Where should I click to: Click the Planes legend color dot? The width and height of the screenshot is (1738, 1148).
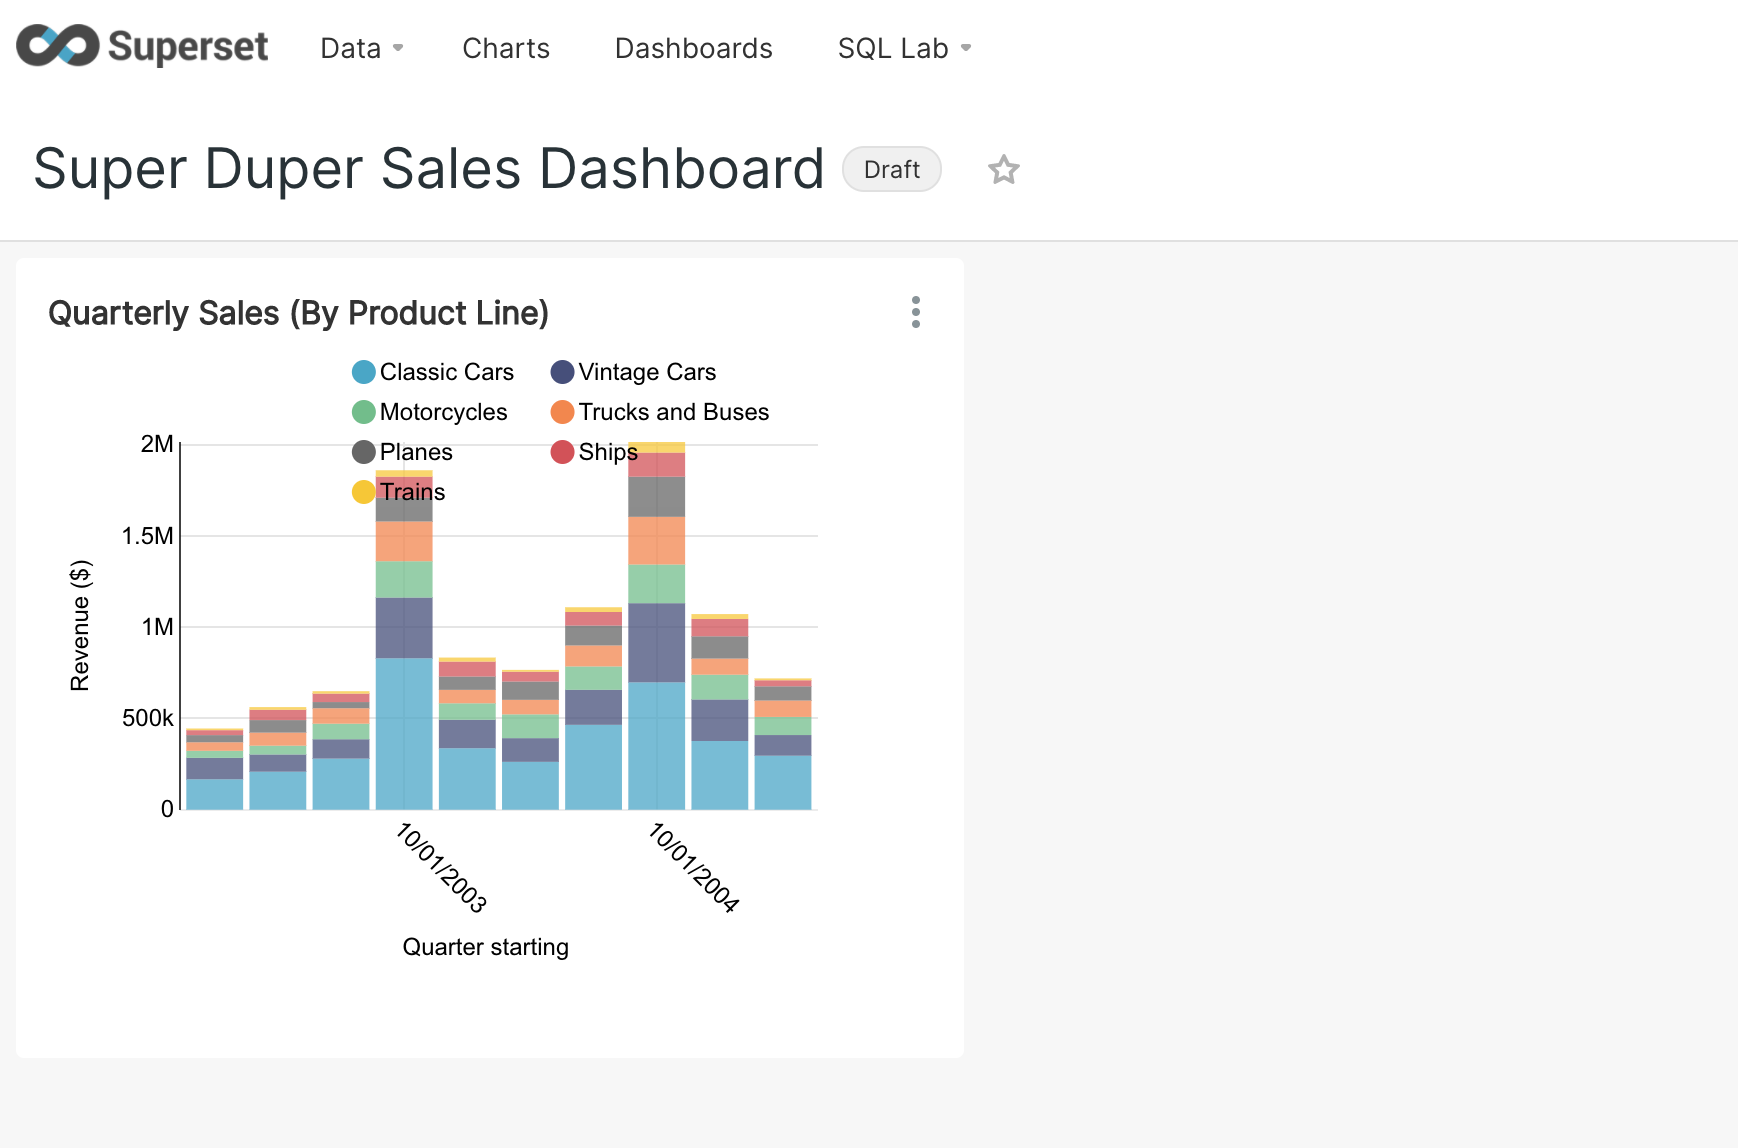(x=364, y=452)
